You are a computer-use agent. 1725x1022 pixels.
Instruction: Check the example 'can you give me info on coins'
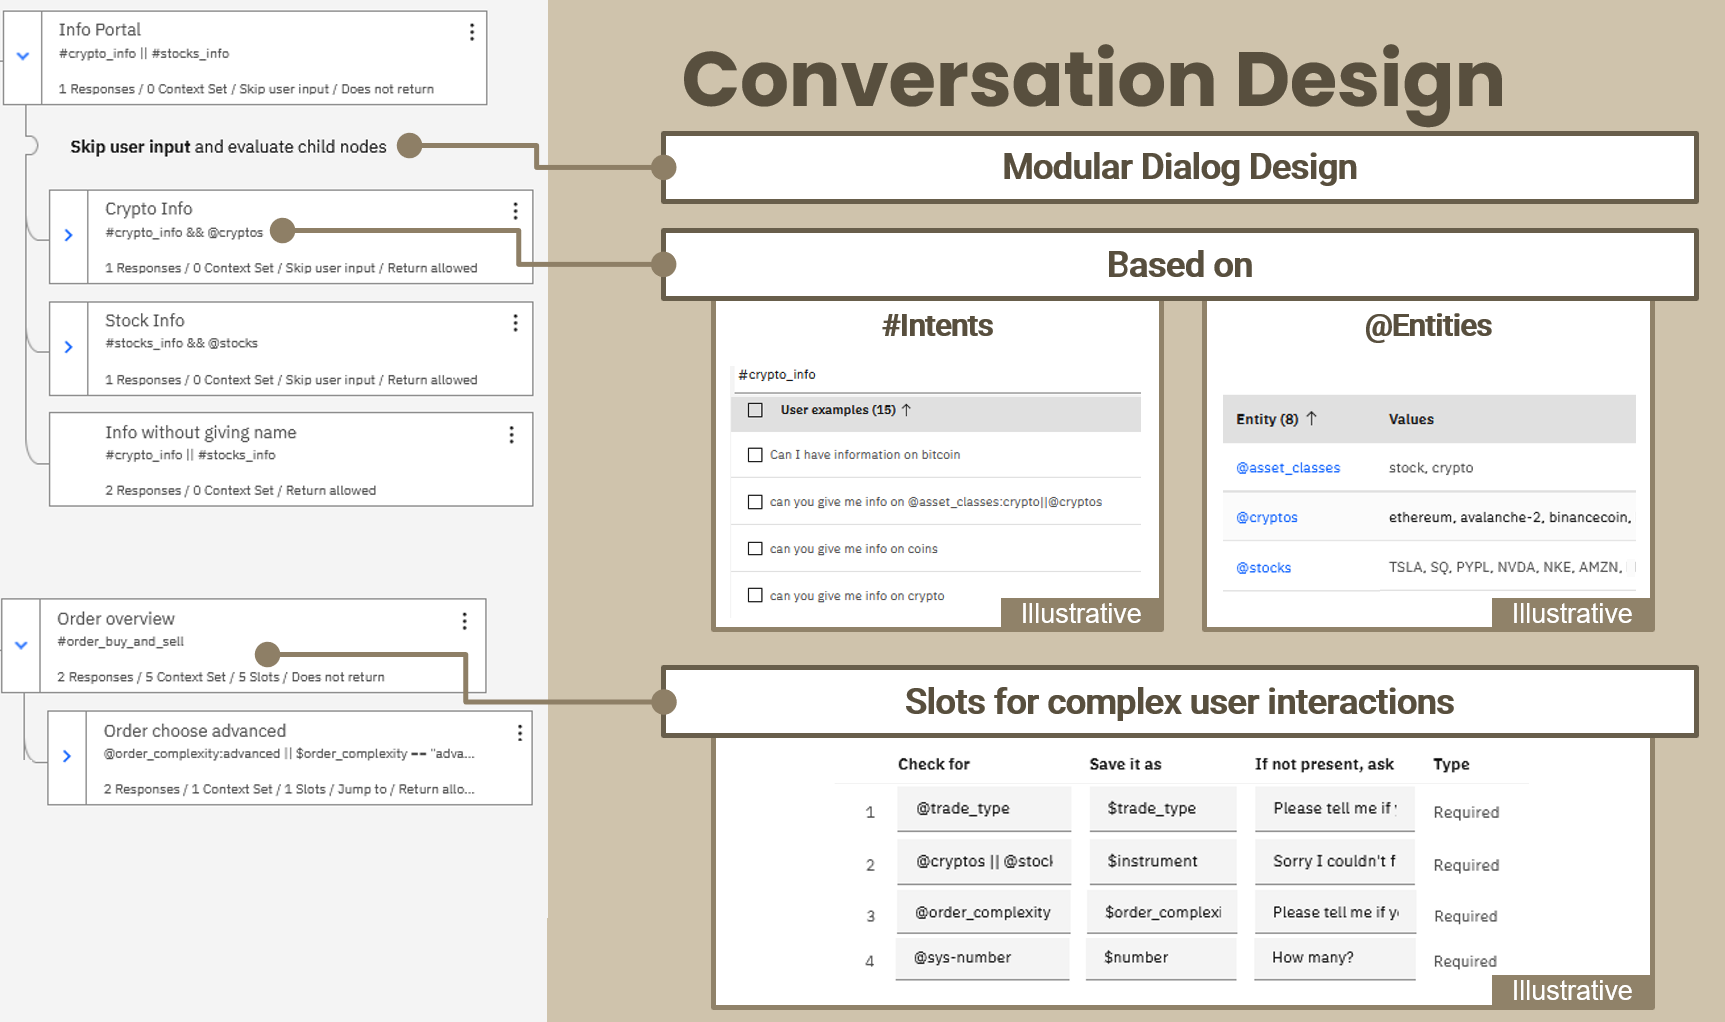point(755,548)
